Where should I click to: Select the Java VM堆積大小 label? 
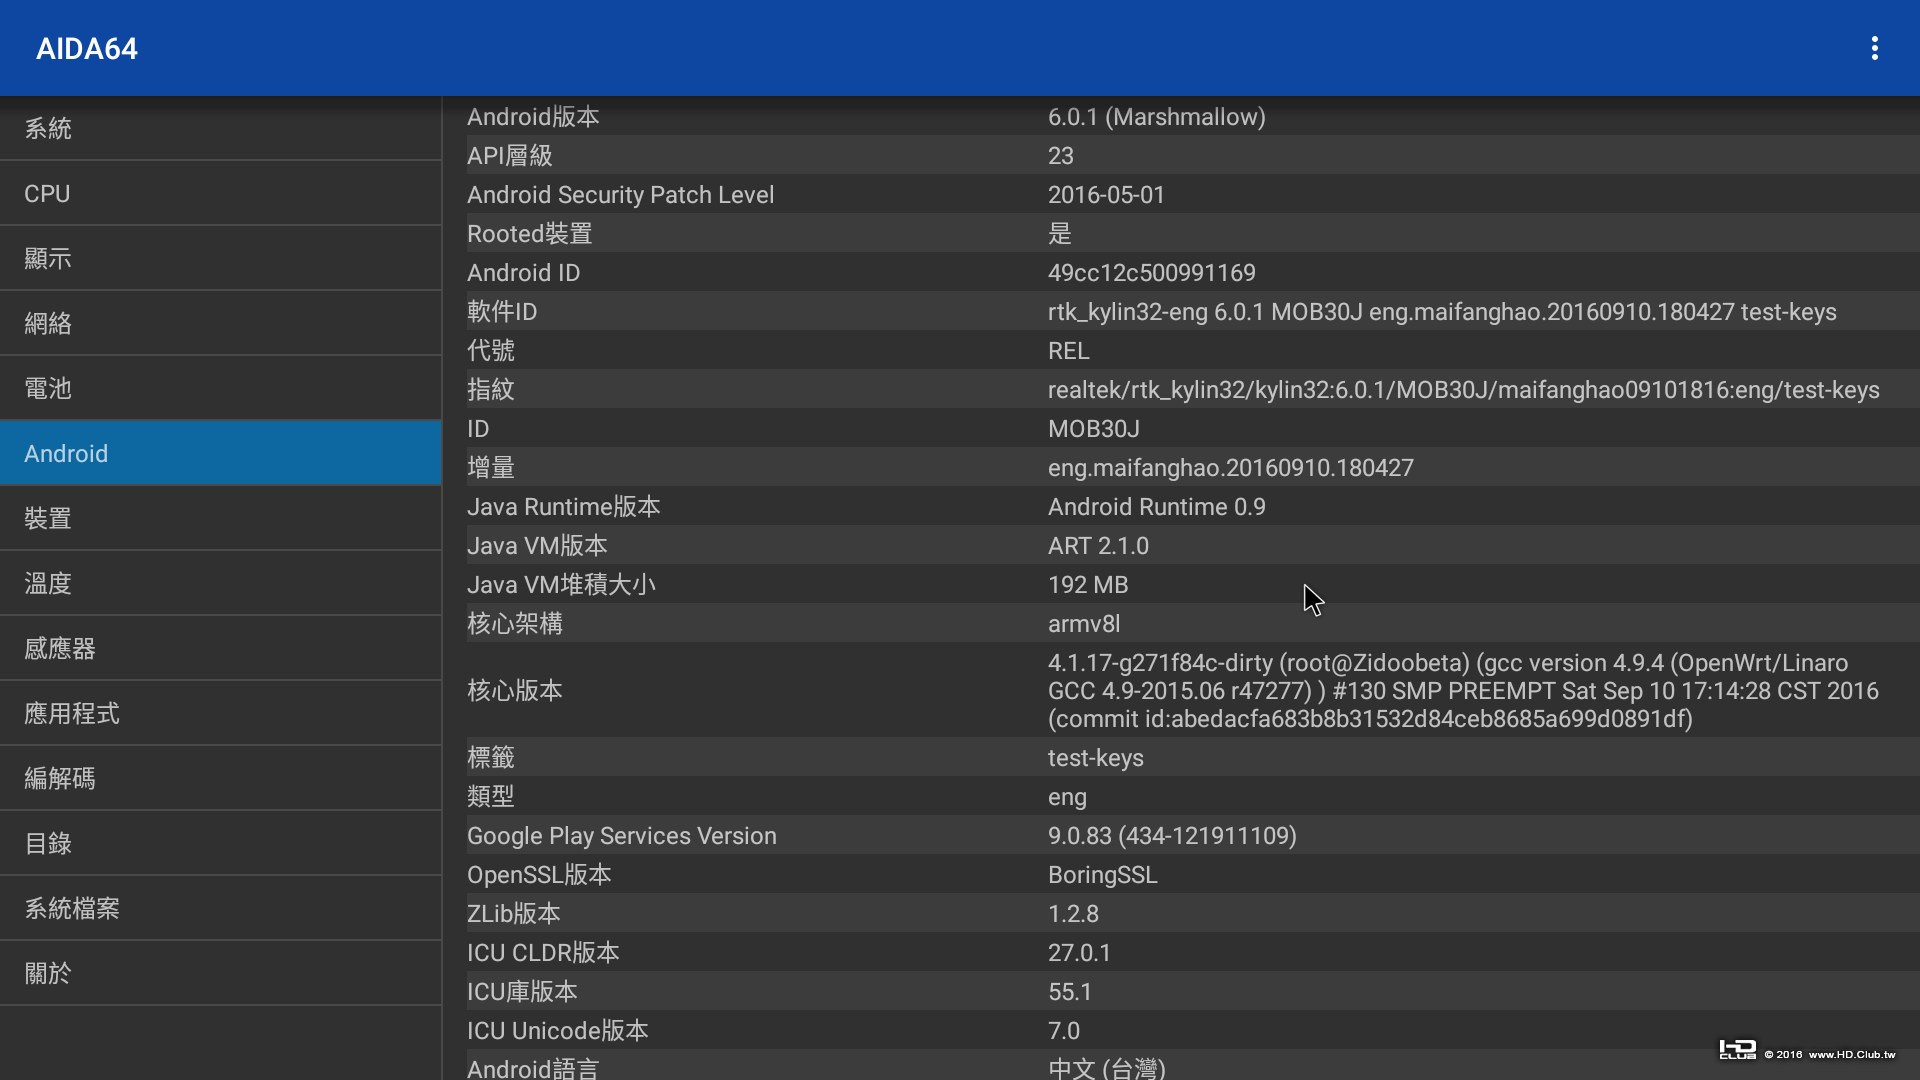tap(562, 585)
